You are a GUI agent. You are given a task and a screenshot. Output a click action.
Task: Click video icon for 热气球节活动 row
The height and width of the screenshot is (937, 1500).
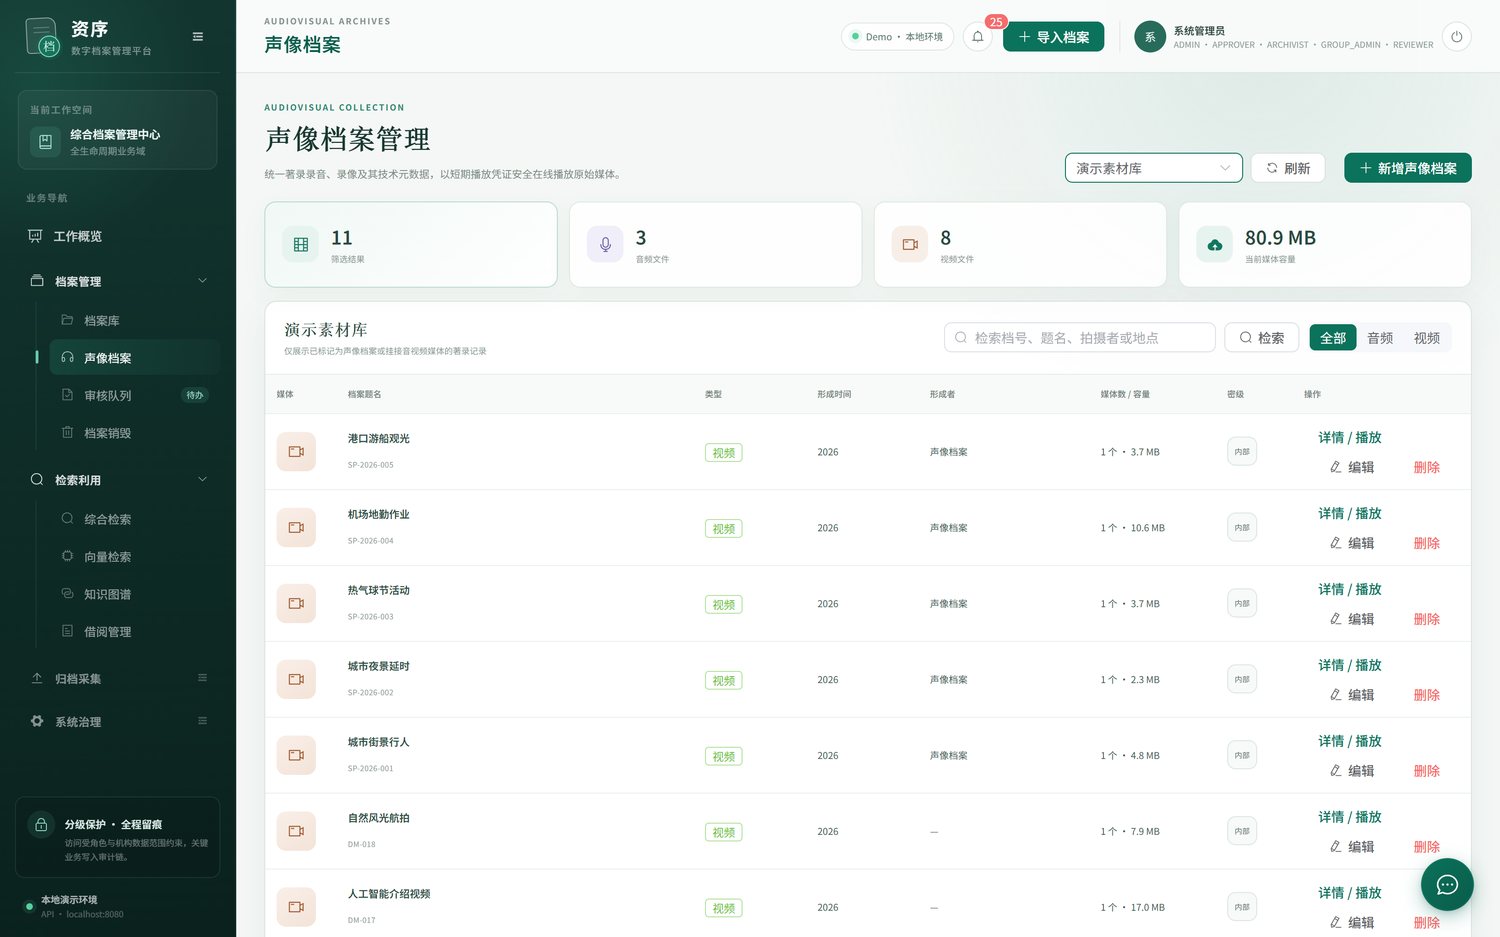[296, 604]
